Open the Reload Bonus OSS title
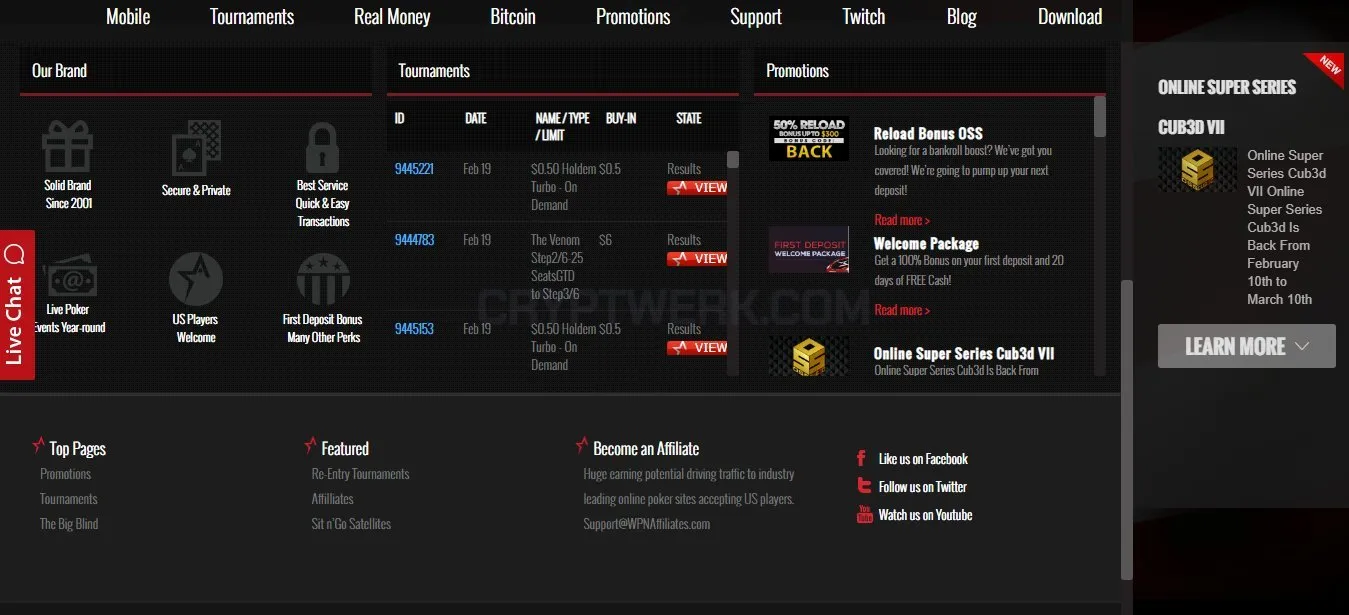This screenshot has width=1349, height=615. pyautogui.click(x=928, y=133)
